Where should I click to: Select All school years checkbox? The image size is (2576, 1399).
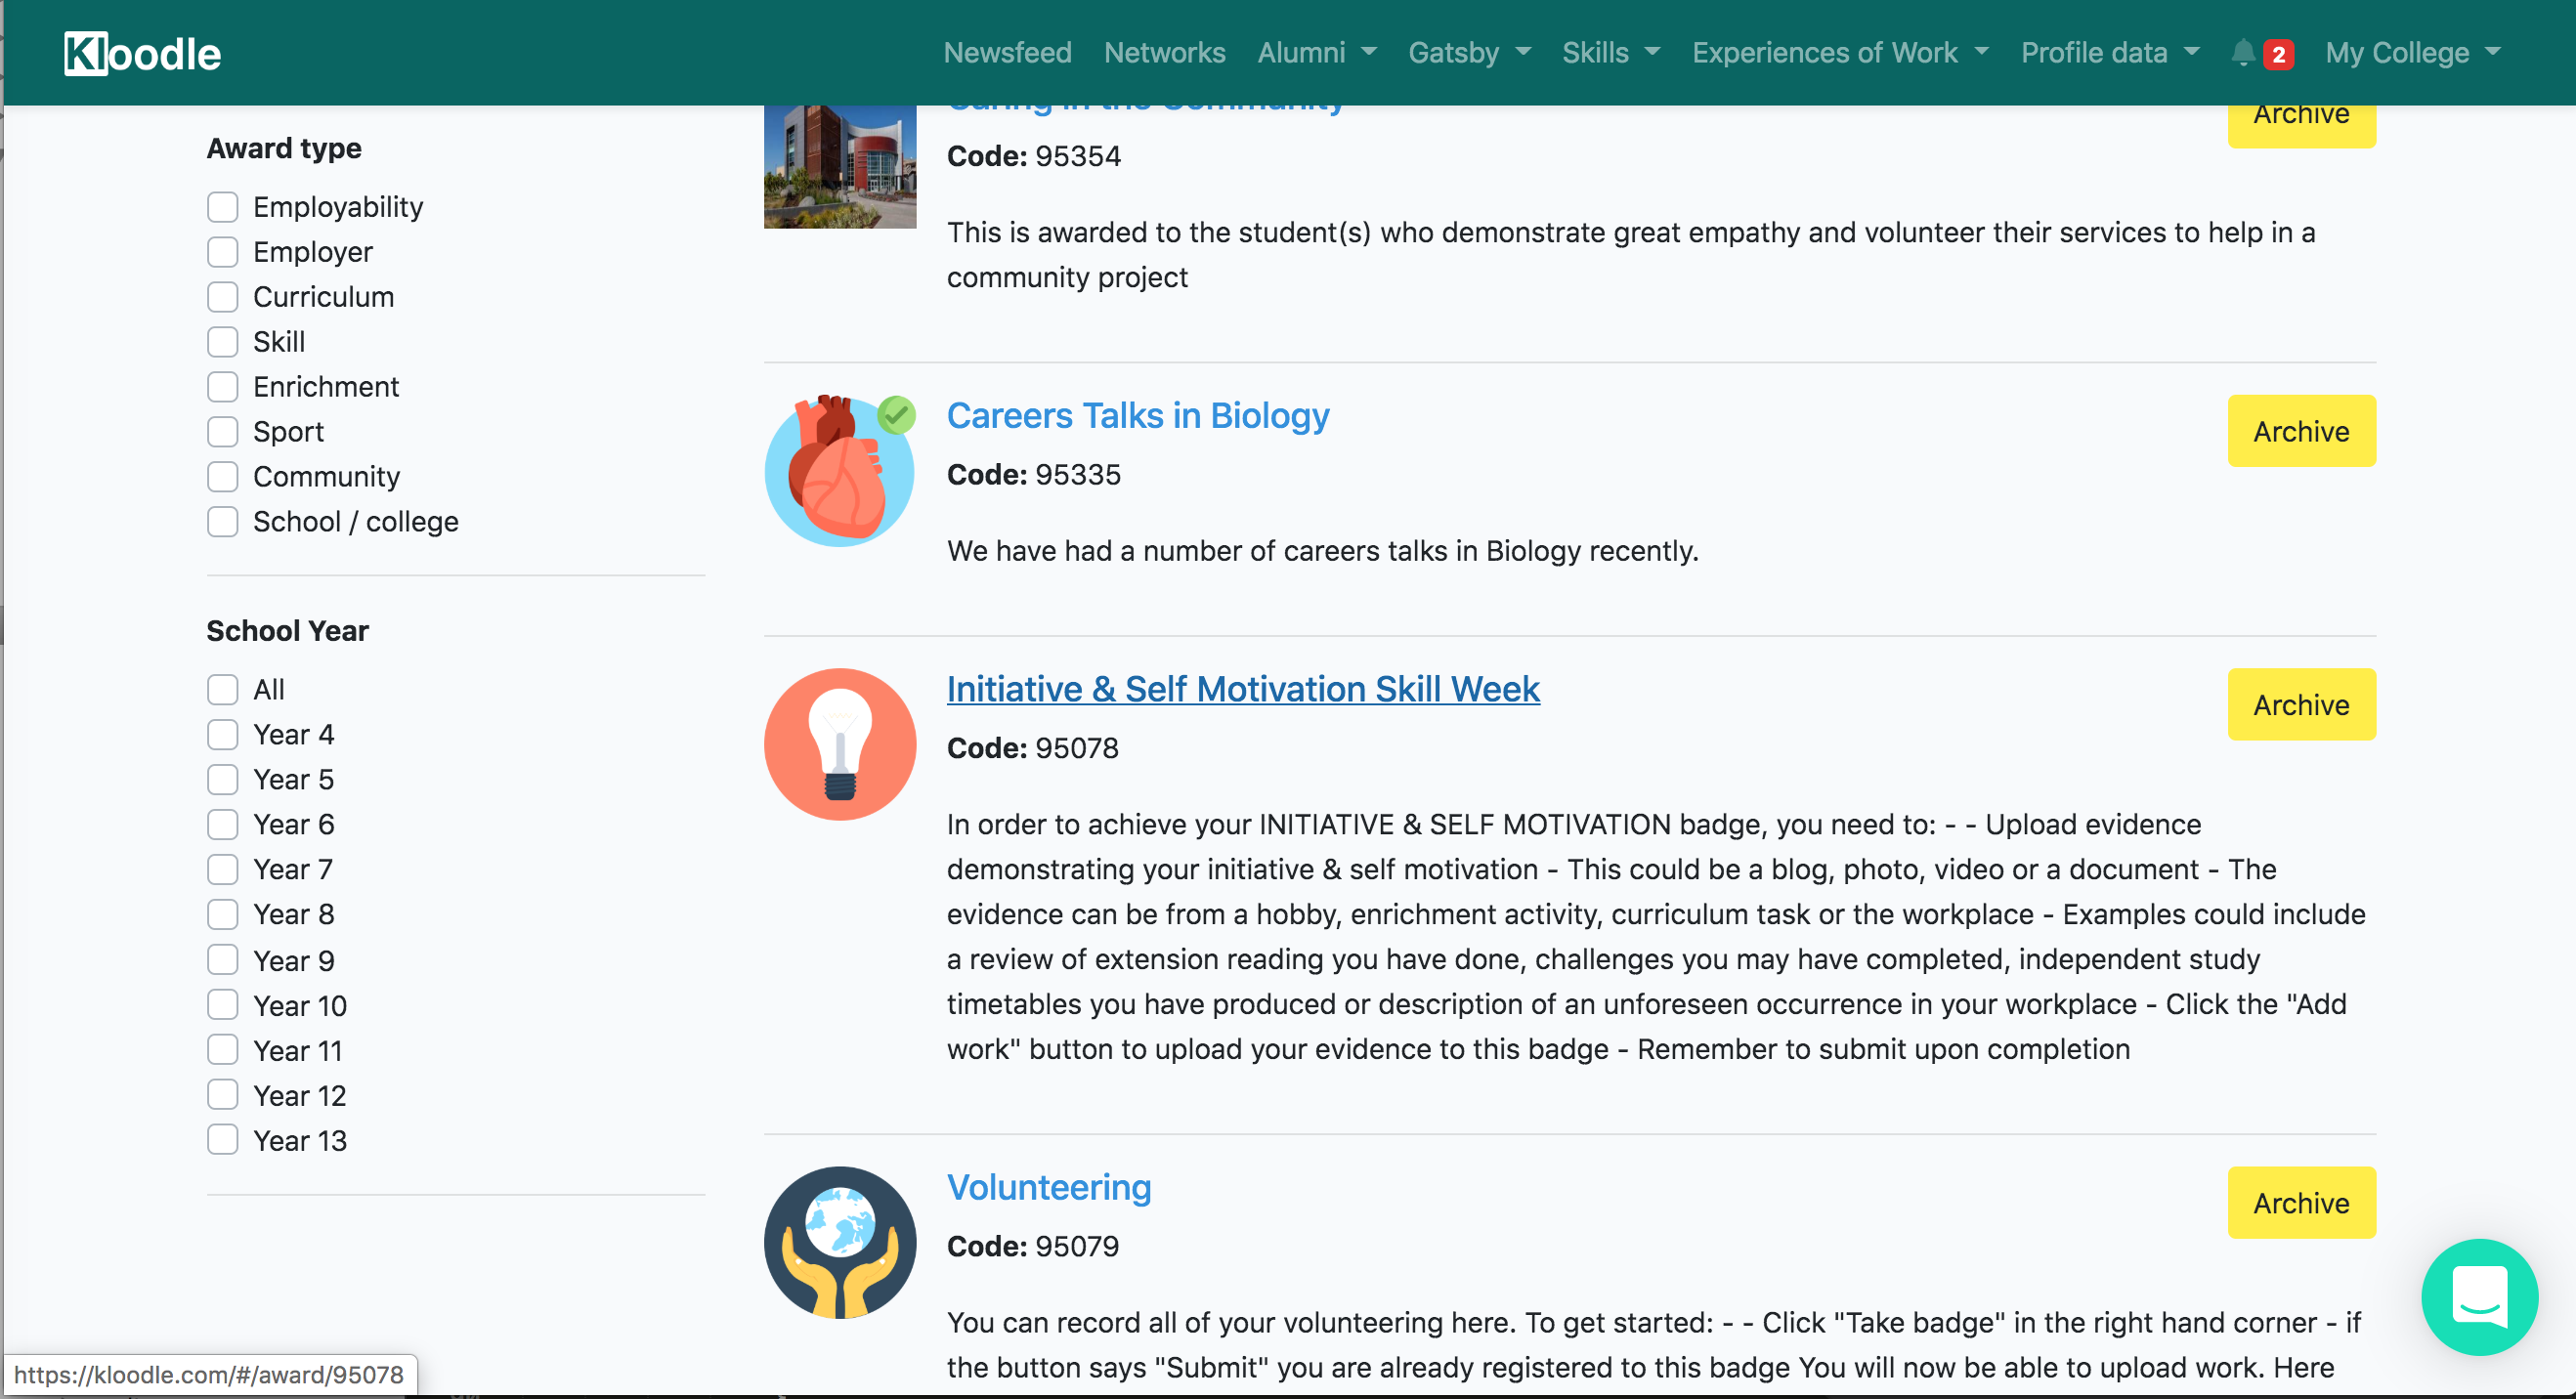point(223,690)
